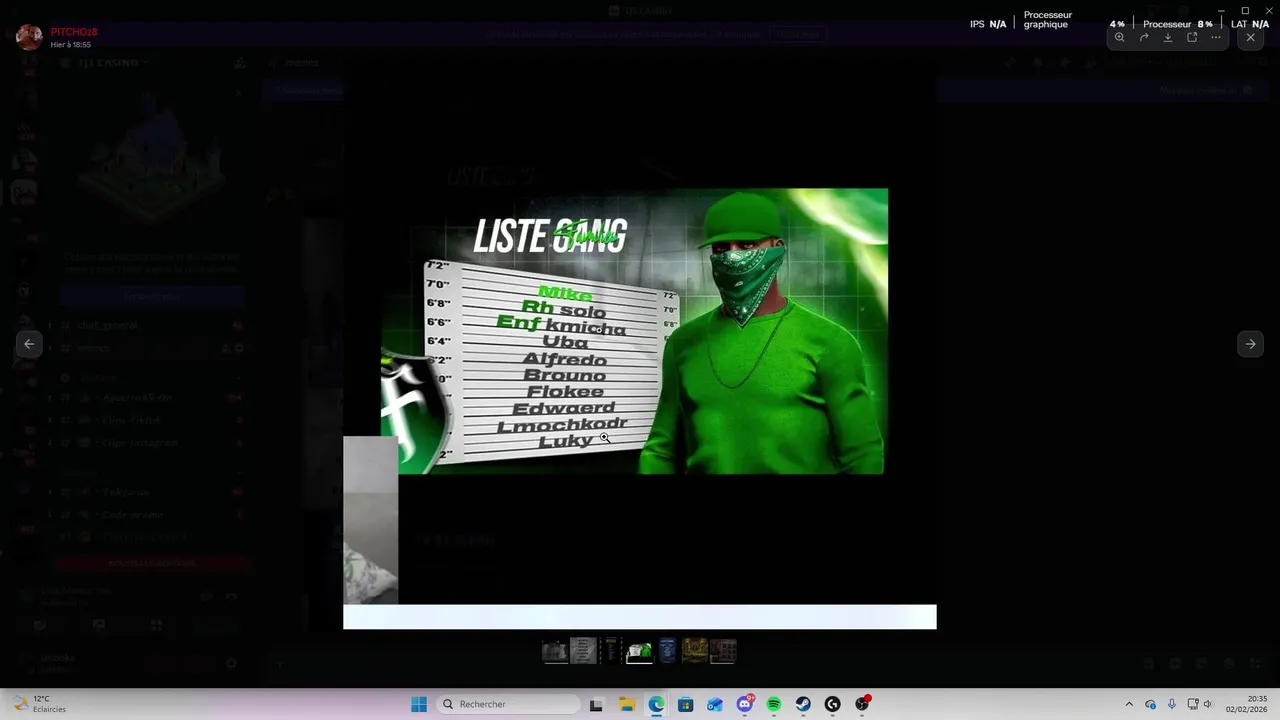
Task: Select the green gang list thumbnail
Action: point(639,651)
